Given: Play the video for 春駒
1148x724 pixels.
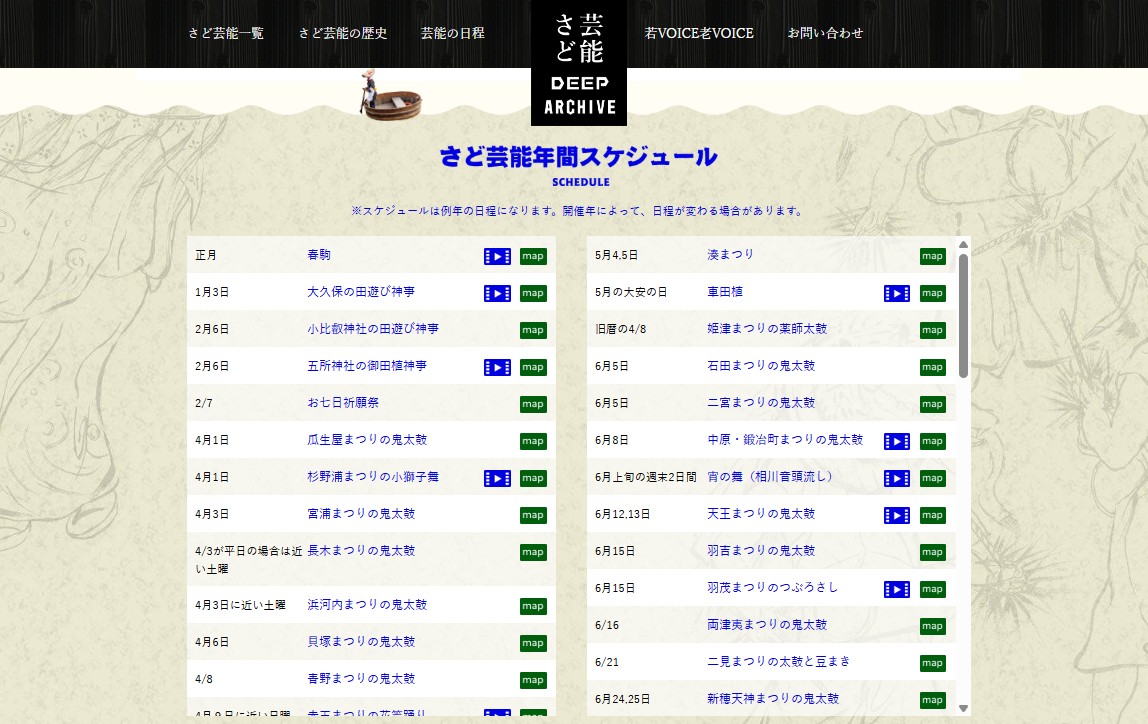Looking at the screenshot, I should click(497, 257).
